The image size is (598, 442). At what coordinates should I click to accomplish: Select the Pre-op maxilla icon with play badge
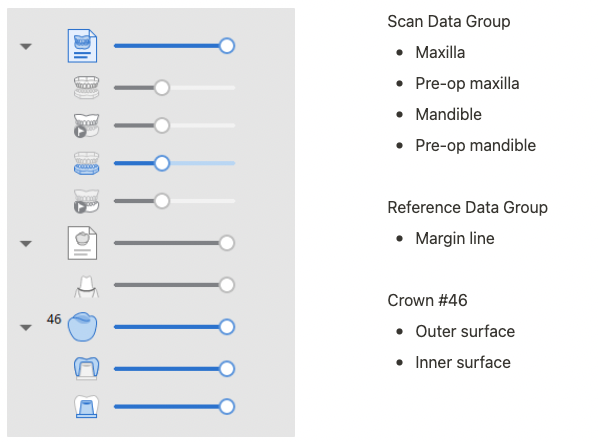coord(87,125)
